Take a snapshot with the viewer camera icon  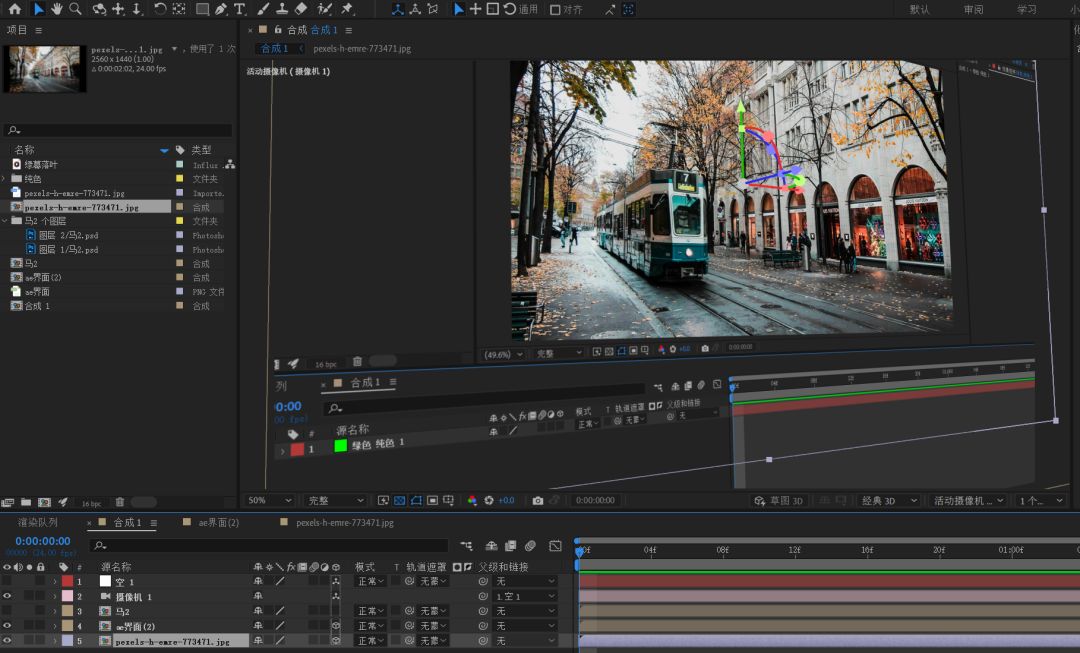(x=538, y=500)
